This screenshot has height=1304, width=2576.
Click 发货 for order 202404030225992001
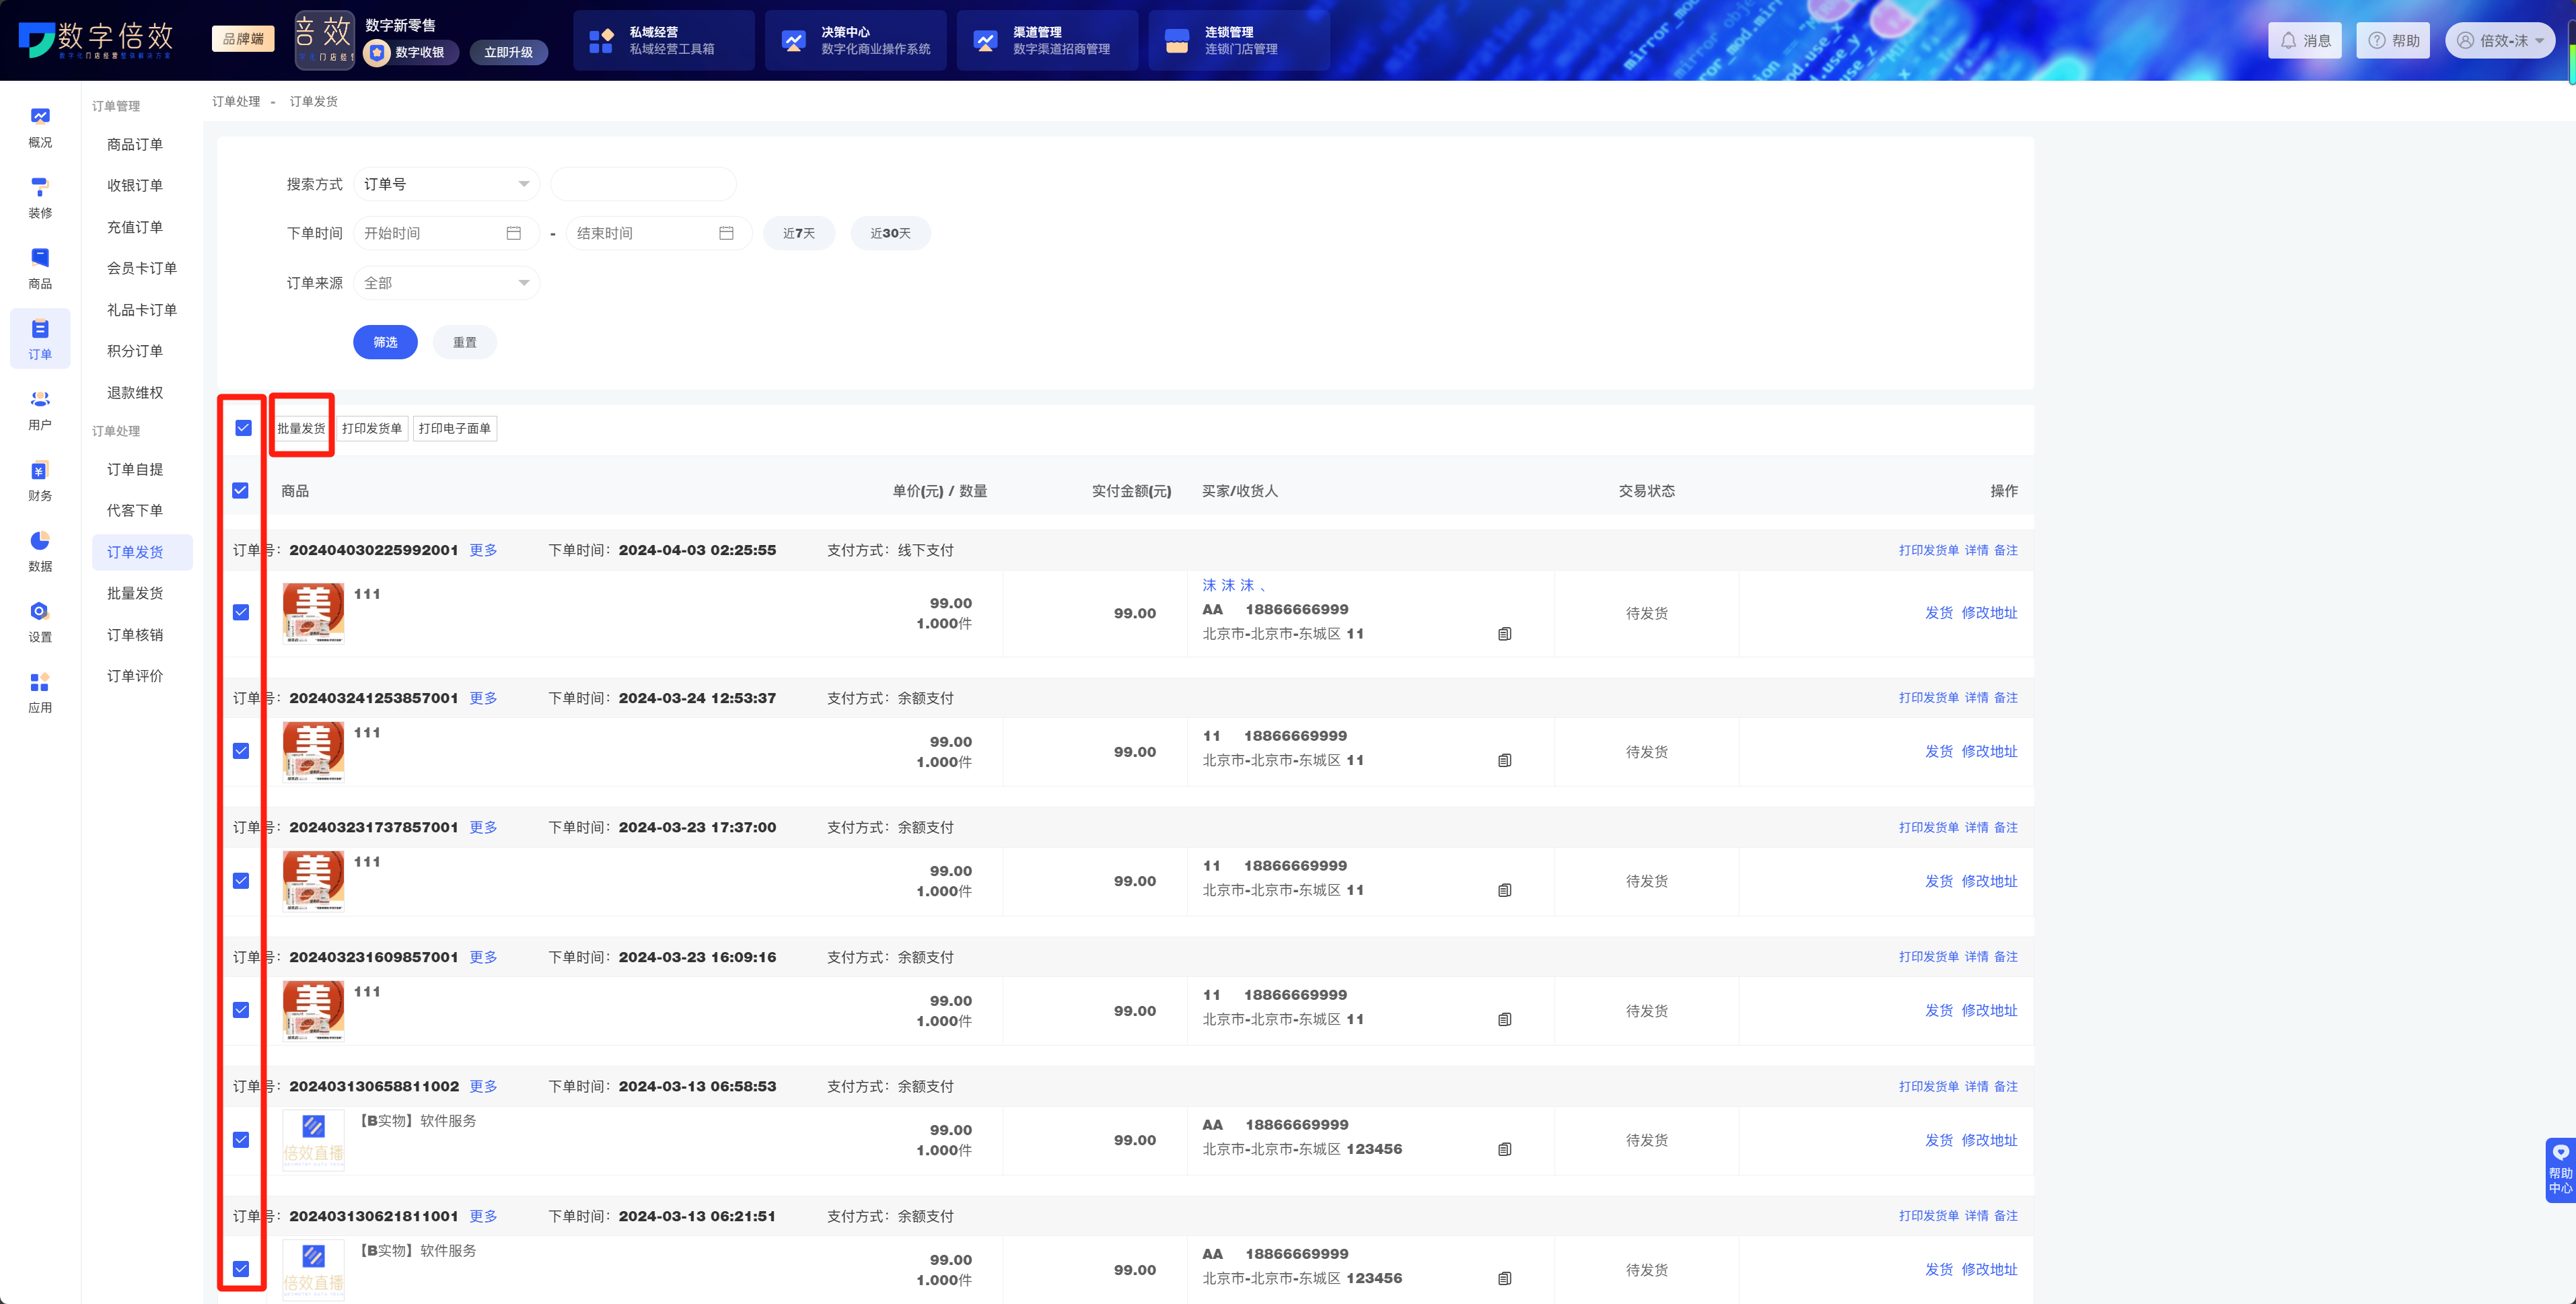tap(1939, 613)
